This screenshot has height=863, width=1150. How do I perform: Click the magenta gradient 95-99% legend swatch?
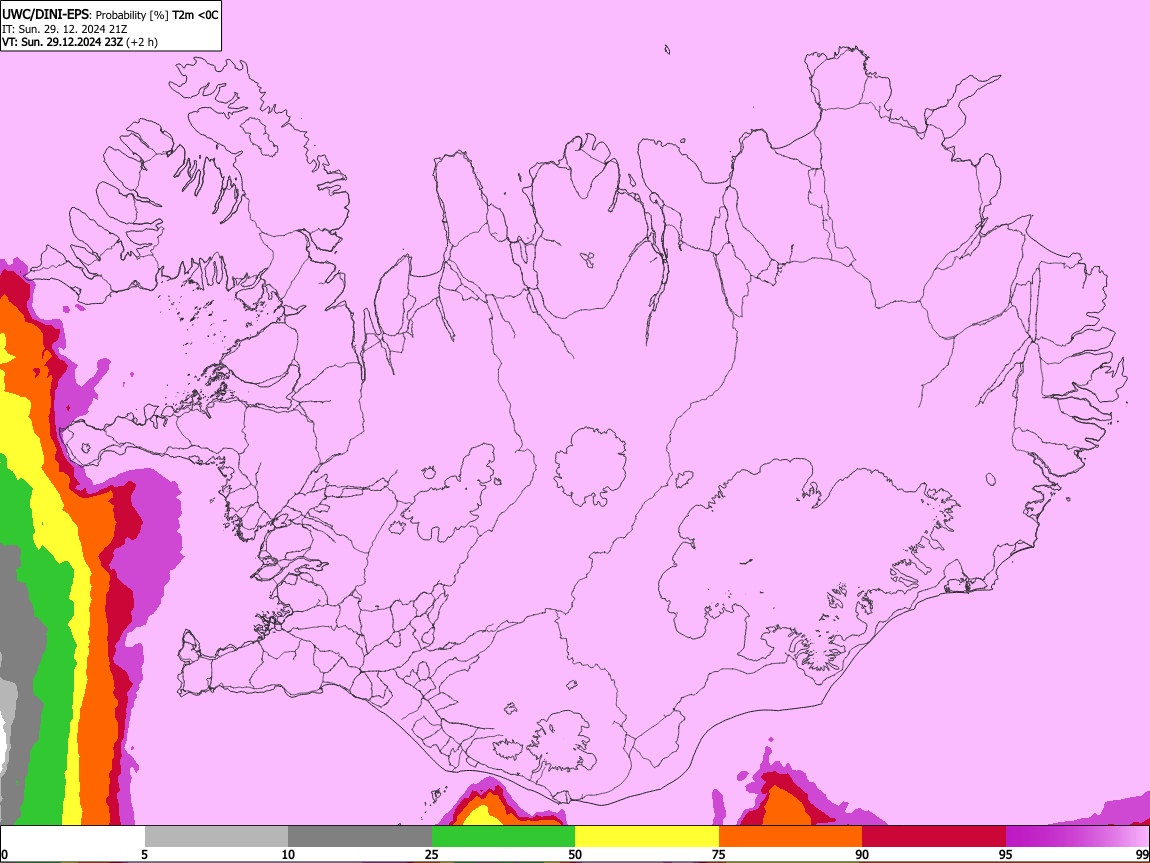click(x=1077, y=837)
